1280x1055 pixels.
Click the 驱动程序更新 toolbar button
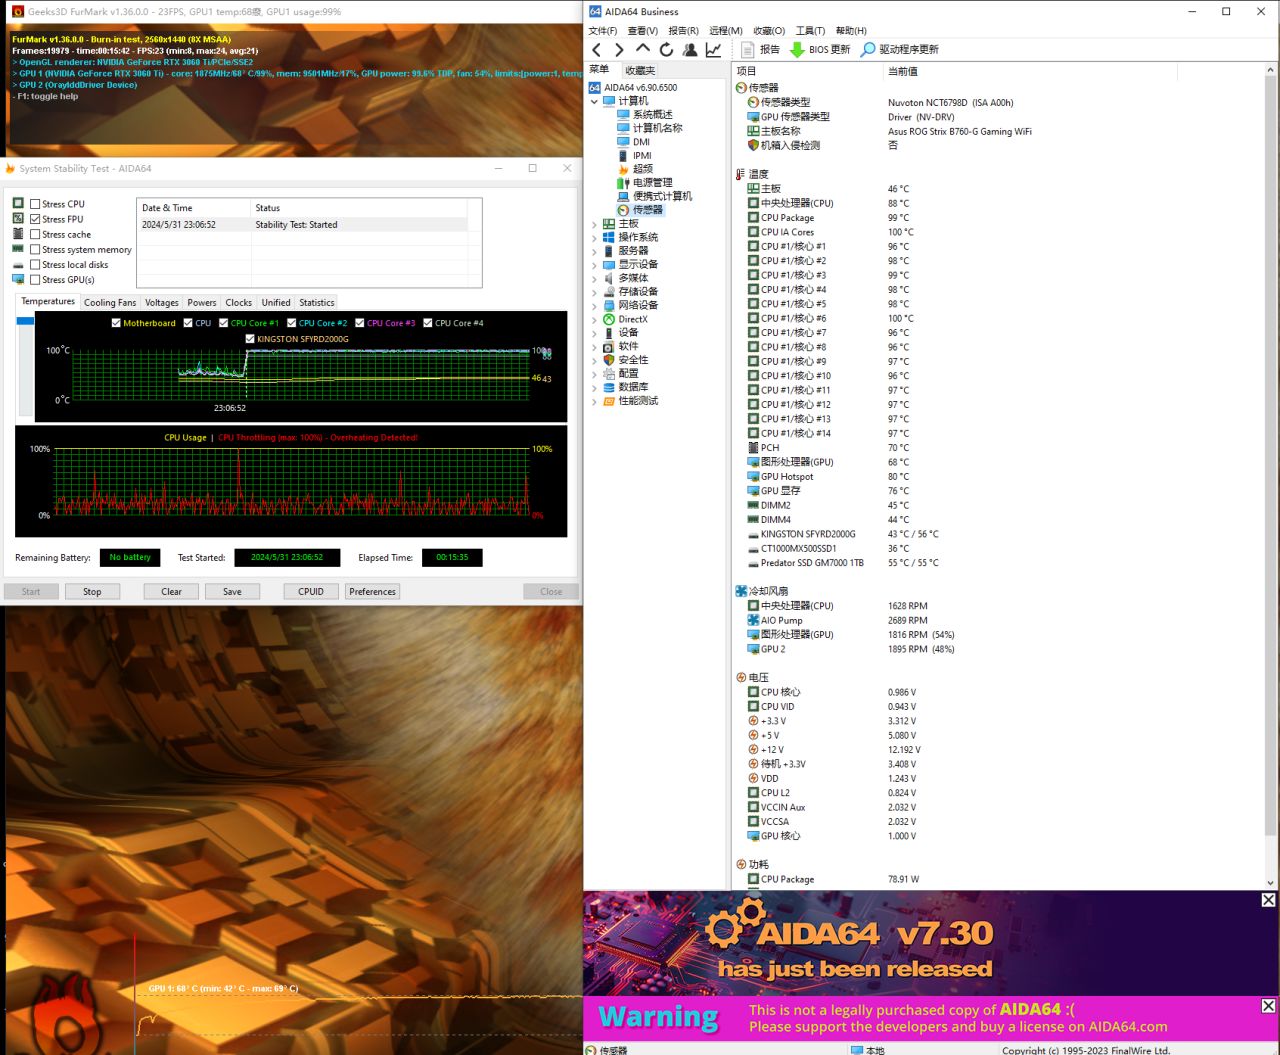(900, 49)
